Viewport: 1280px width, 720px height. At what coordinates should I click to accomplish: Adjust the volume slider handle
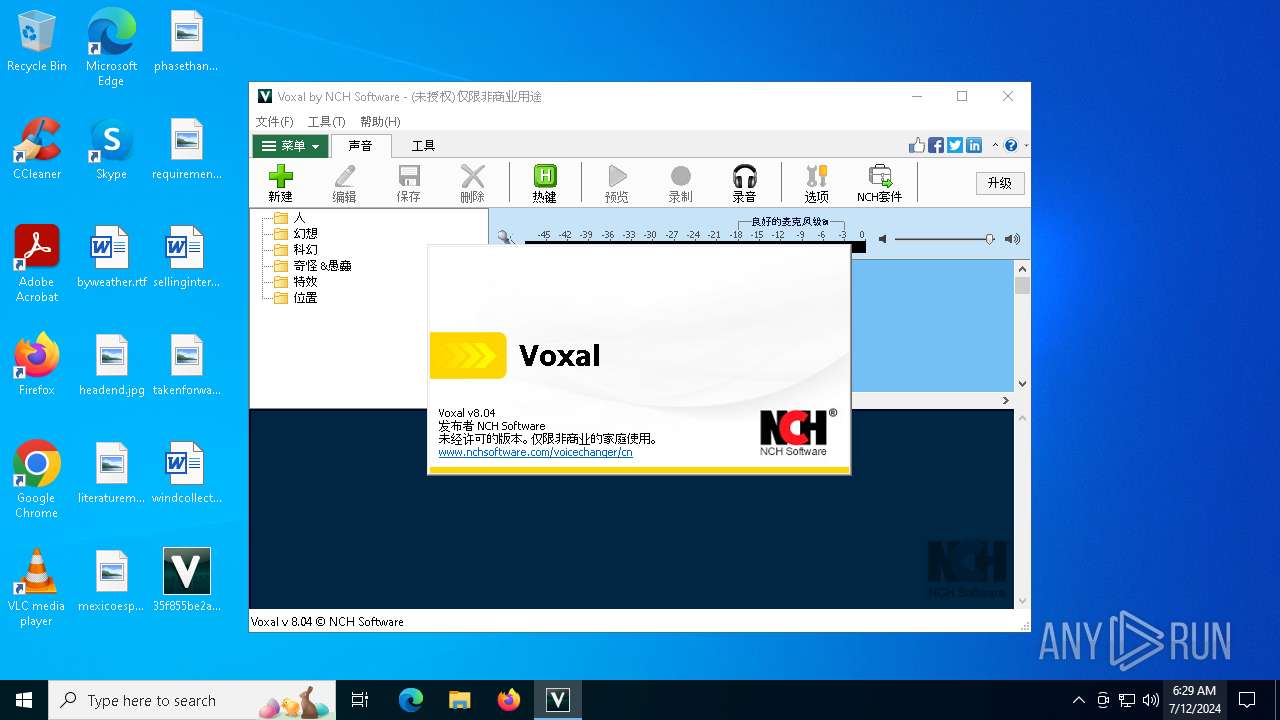click(989, 239)
